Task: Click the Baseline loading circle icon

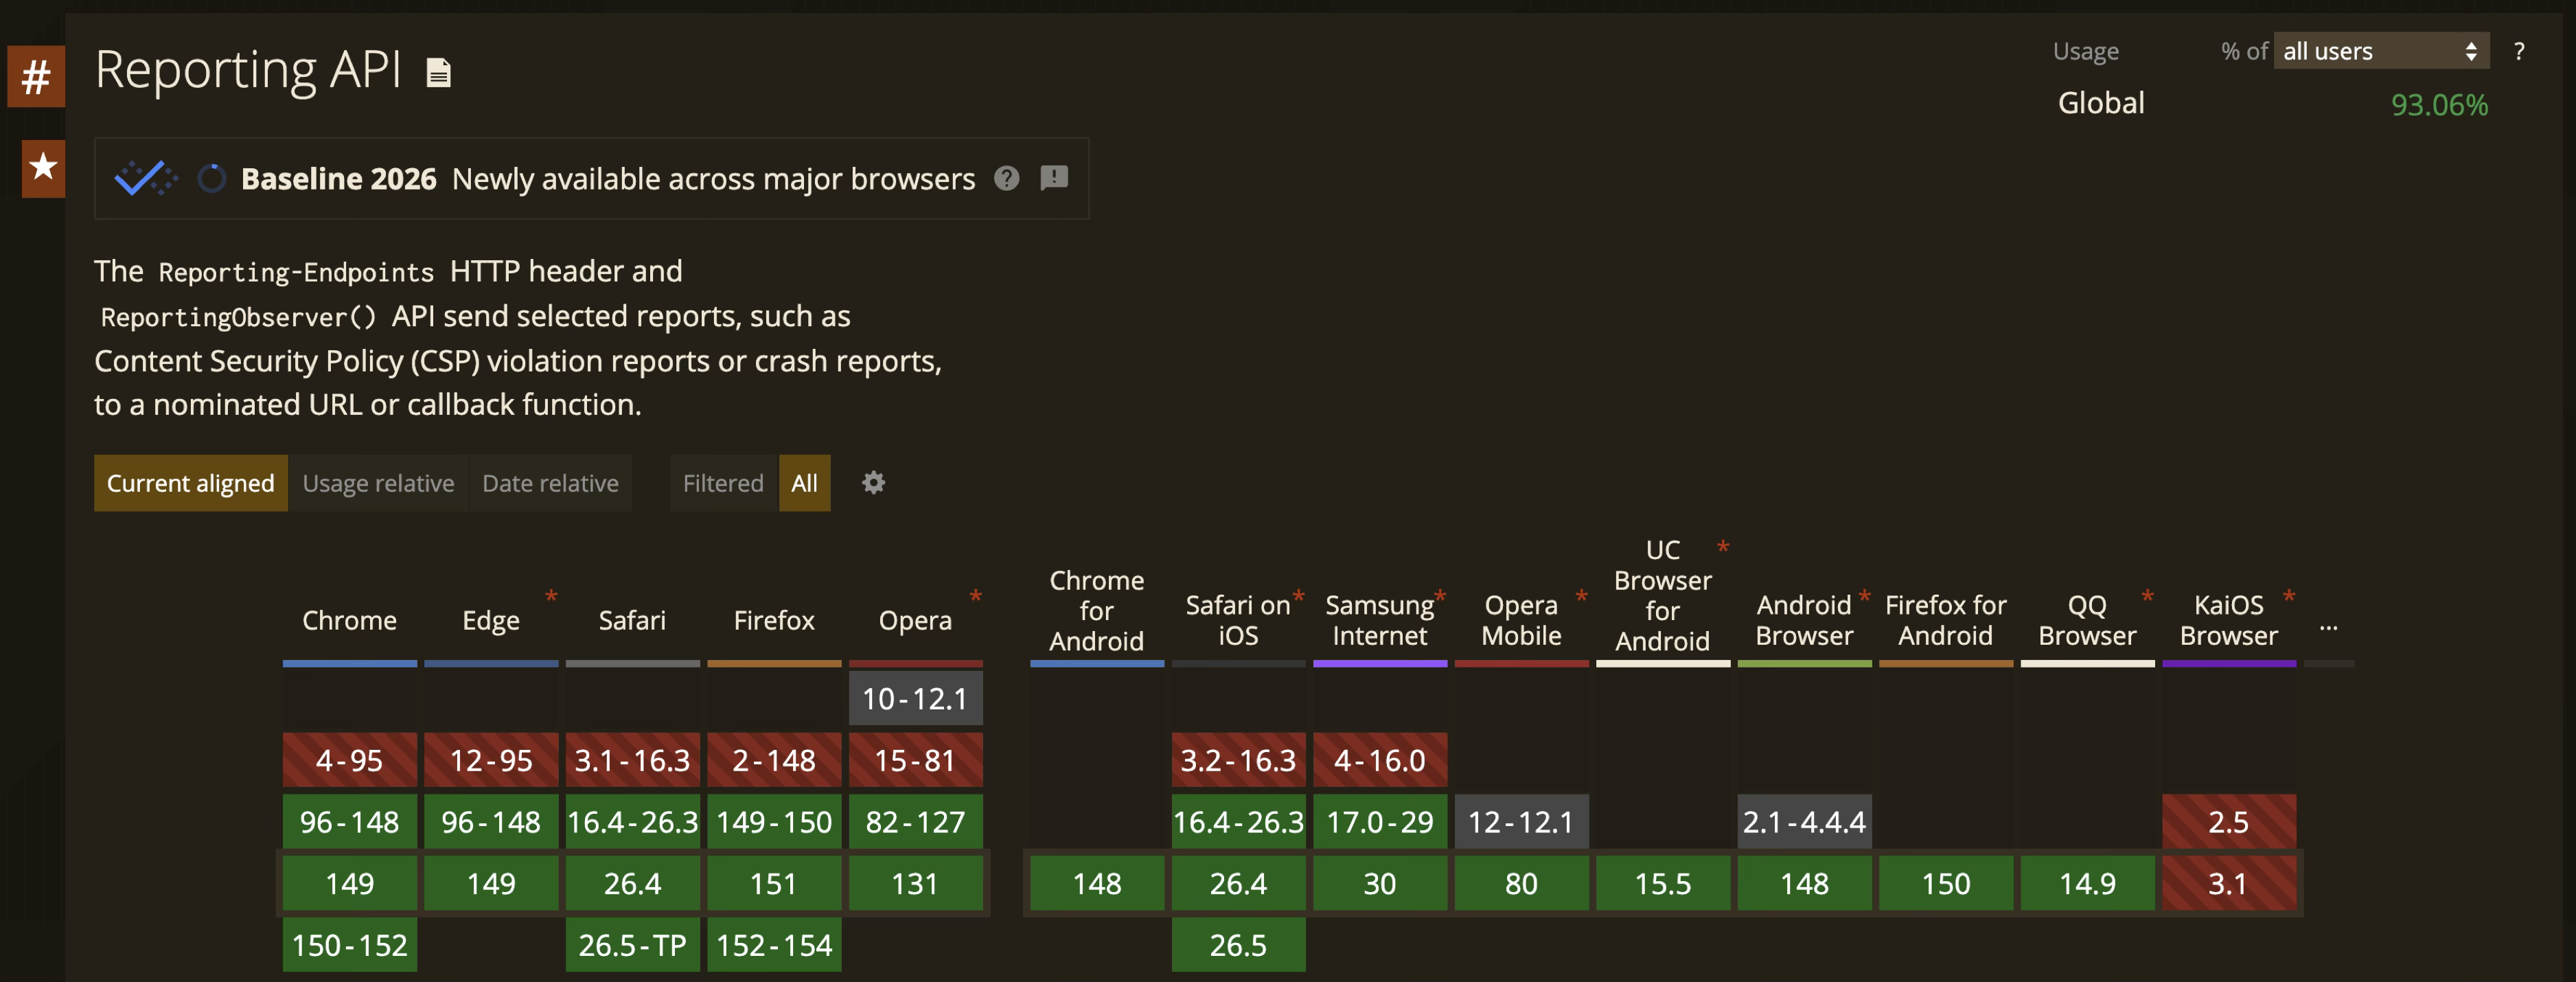Action: [x=211, y=179]
